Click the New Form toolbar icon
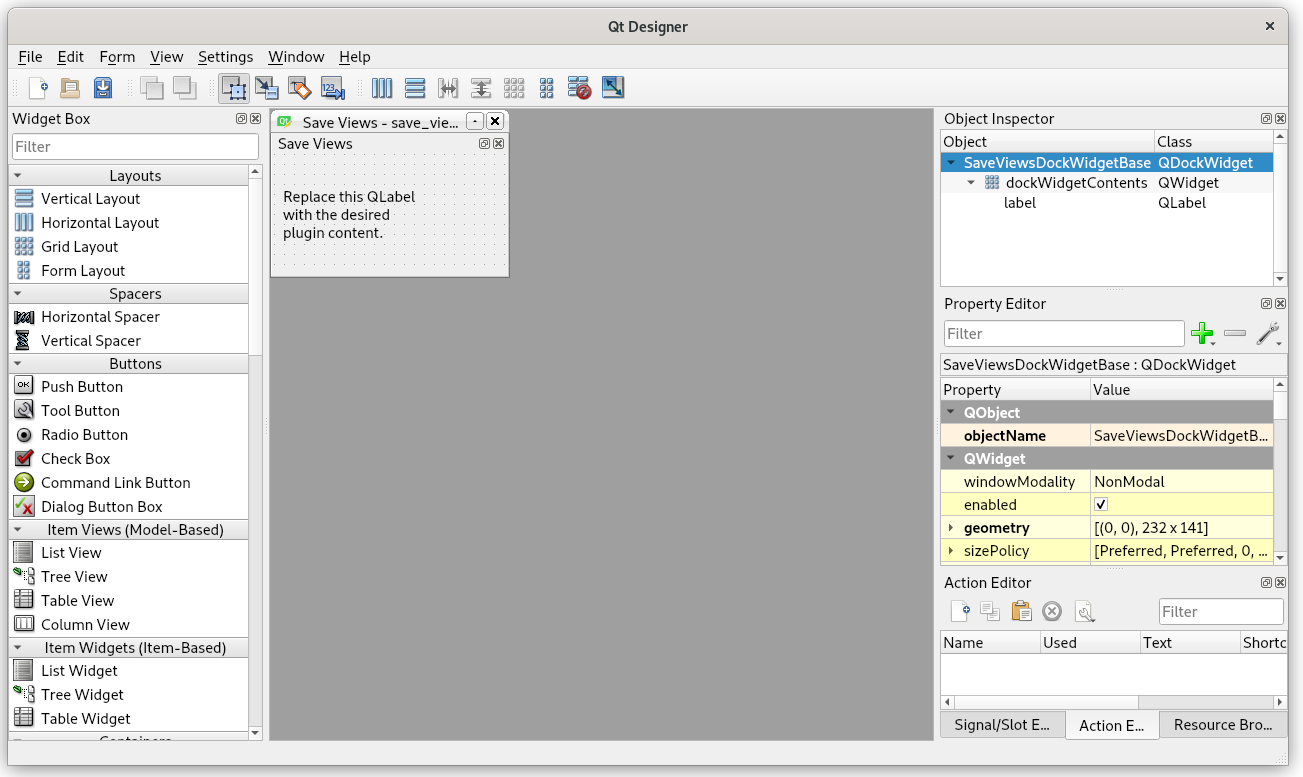 (x=37, y=88)
